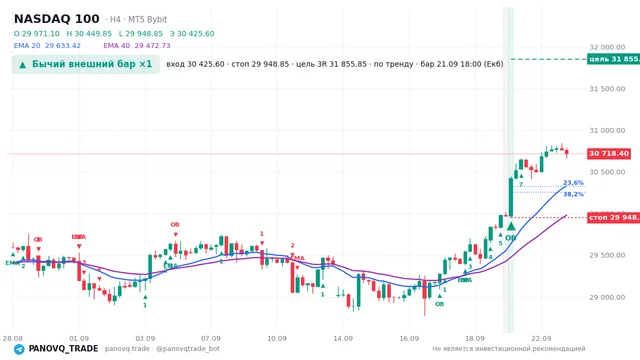Viewport: 640px width, 360px height.
Task: Select the low price L 29 948.85
Action: pos(141,33)
